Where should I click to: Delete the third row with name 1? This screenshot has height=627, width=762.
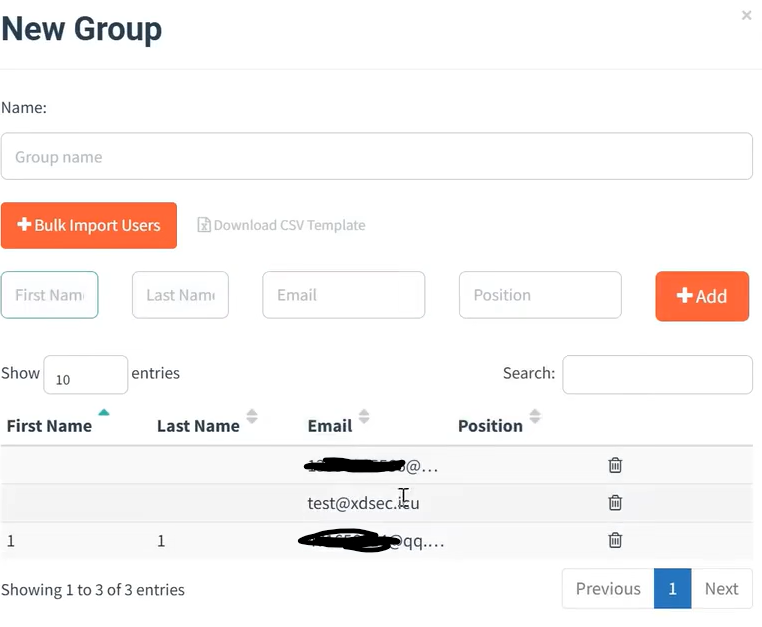pos(615,540)
